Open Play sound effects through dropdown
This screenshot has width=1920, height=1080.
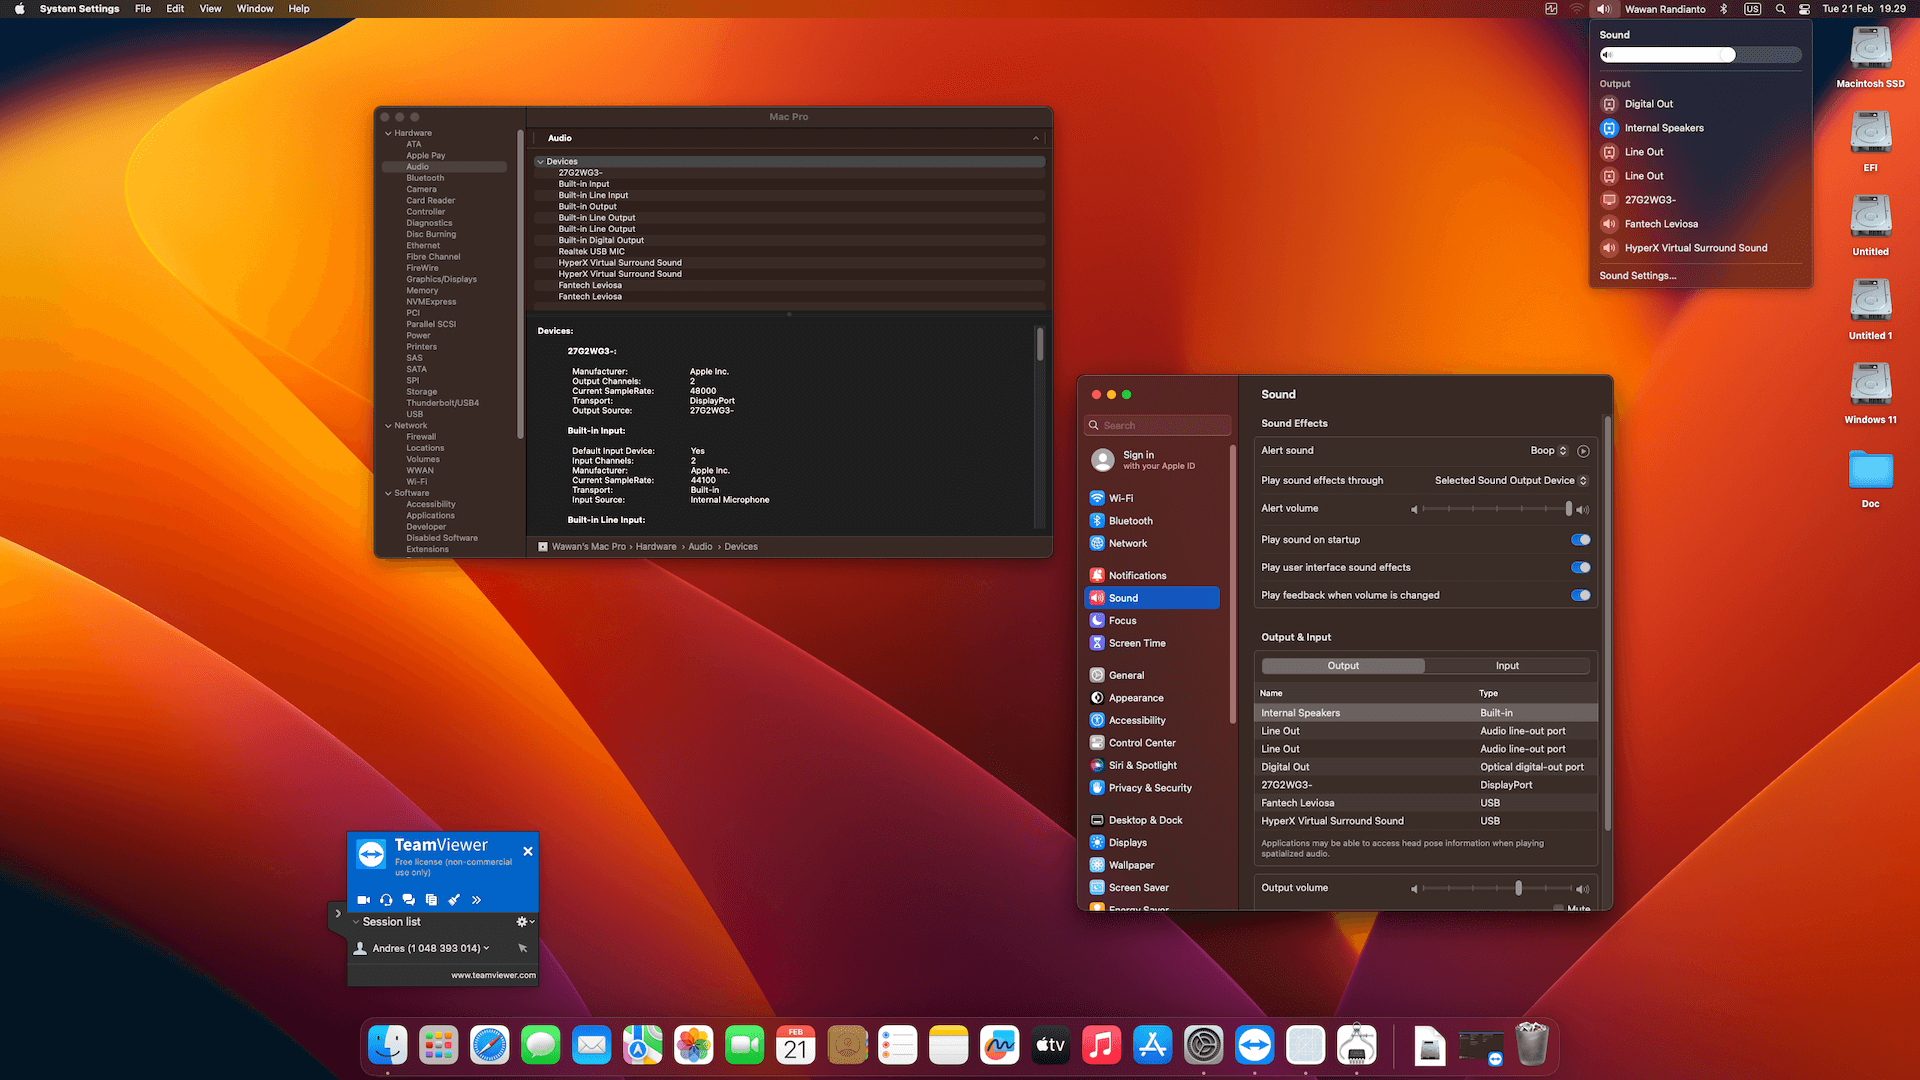pos(1511,481)
